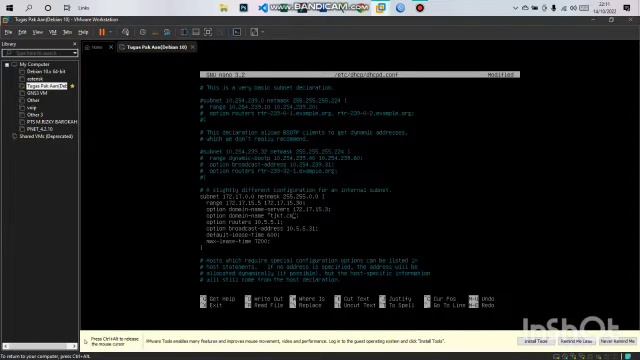Click library scrollbar right arrow
The width and height of the screenshot is (640, 360).
74,346
